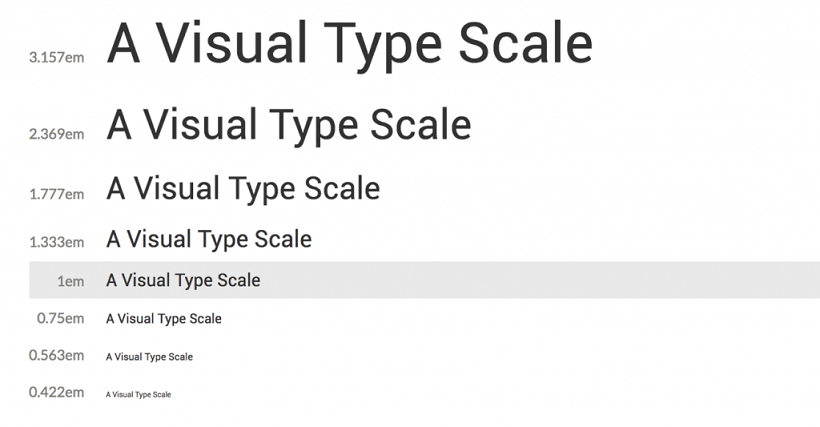The width and height of the screenshot is (820, 427).
Task: Click the 3.157em size label
Action: (x=57, y=57)
